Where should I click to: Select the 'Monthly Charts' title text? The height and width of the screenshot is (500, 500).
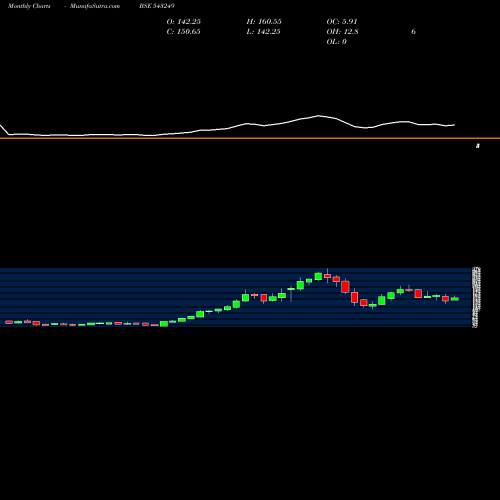click(29, 6)
